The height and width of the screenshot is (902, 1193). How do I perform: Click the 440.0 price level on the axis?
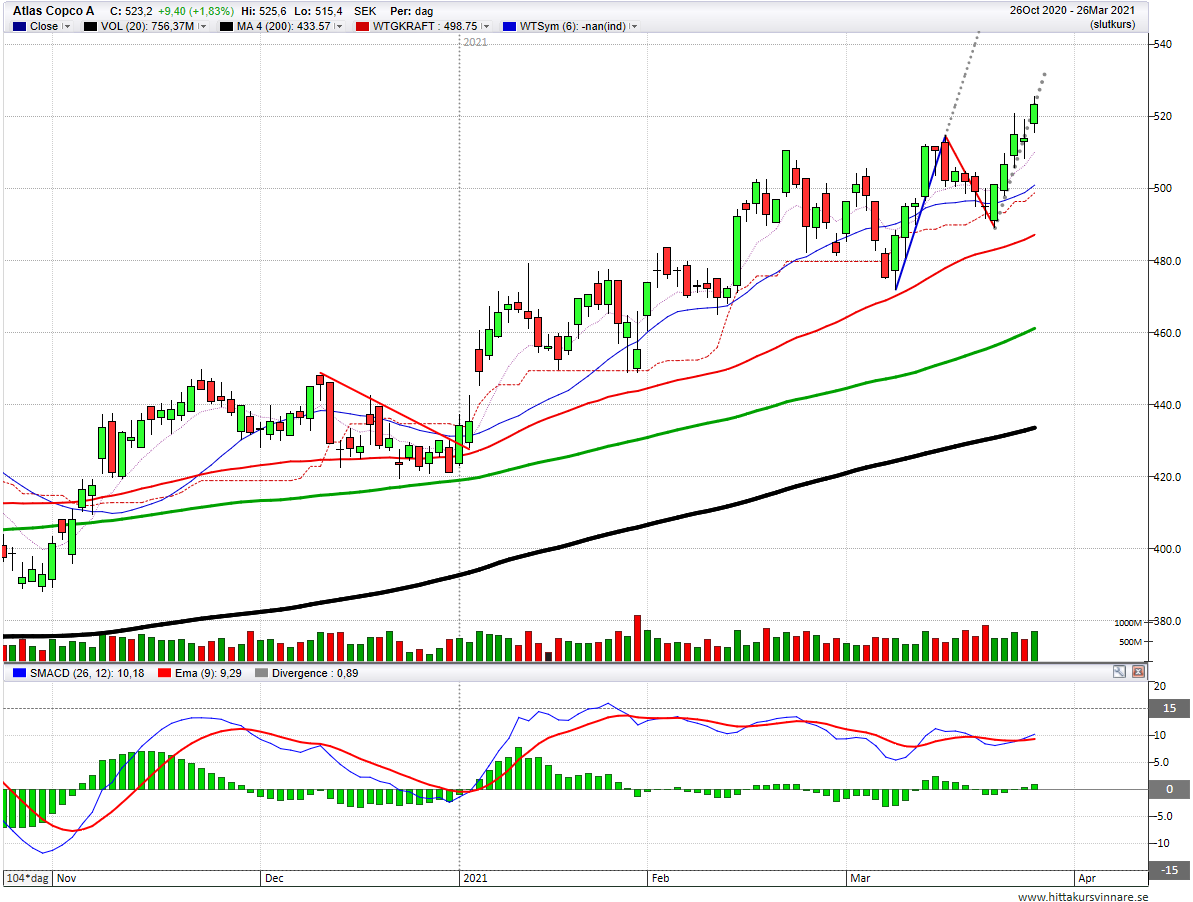(1167, 405)
